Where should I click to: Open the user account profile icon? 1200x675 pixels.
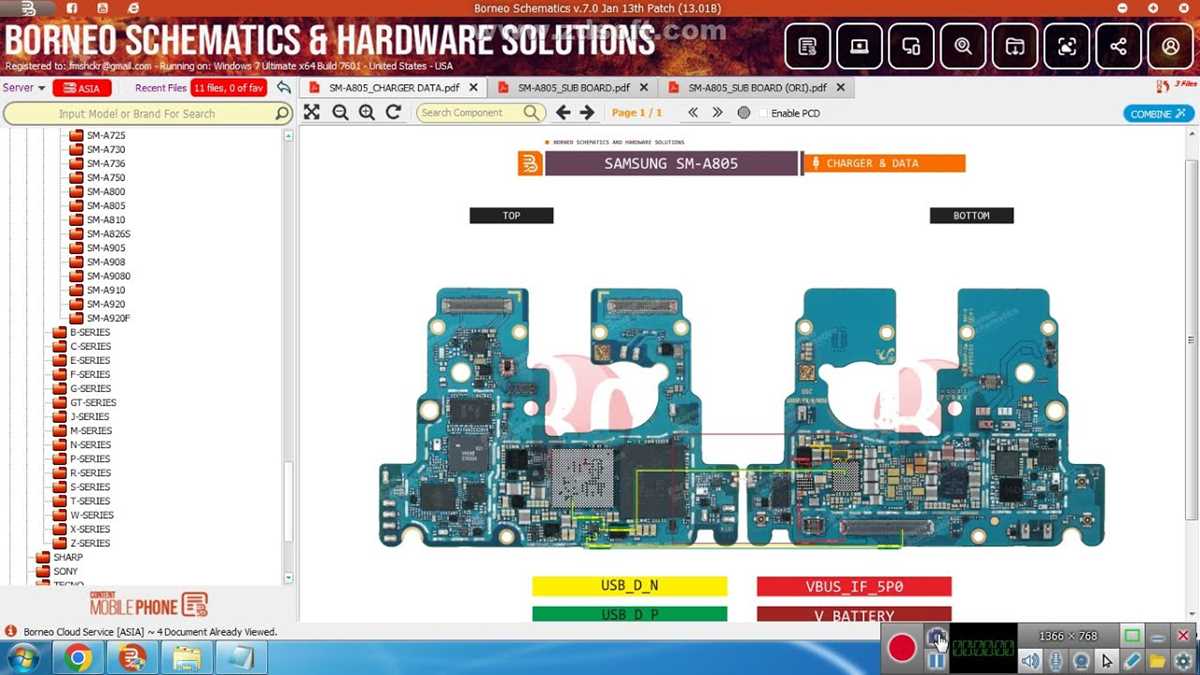click(x=1171, y=46)
